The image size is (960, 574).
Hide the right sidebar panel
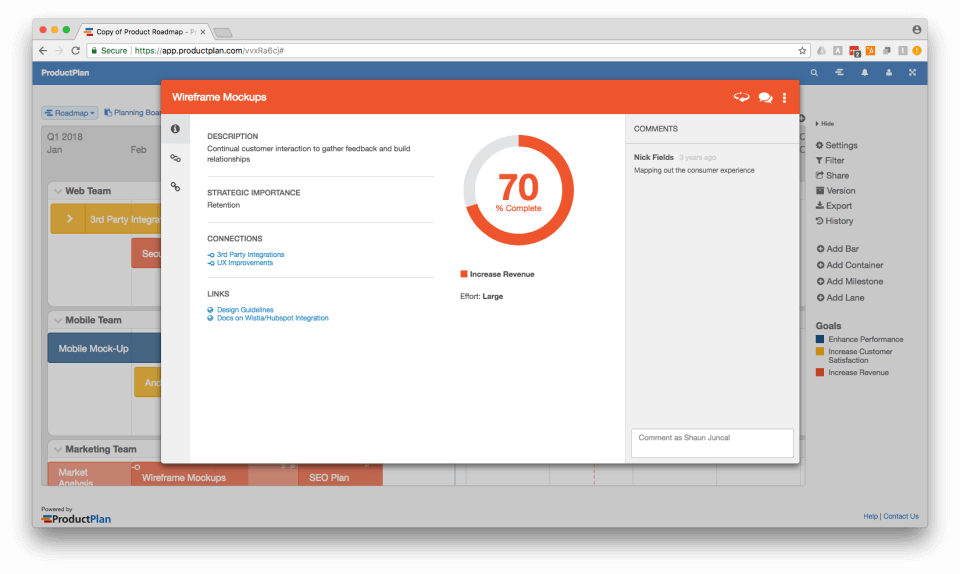click(826, 123)
